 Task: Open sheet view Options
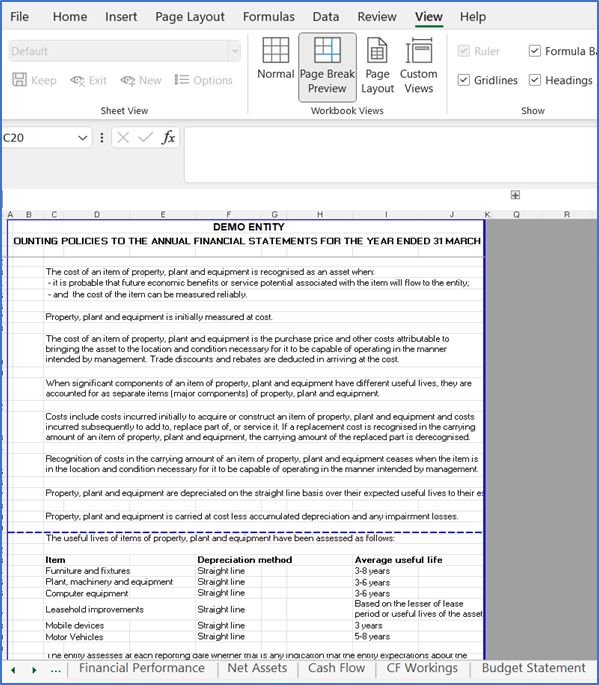pyautogui.click(x=204, y=80)
